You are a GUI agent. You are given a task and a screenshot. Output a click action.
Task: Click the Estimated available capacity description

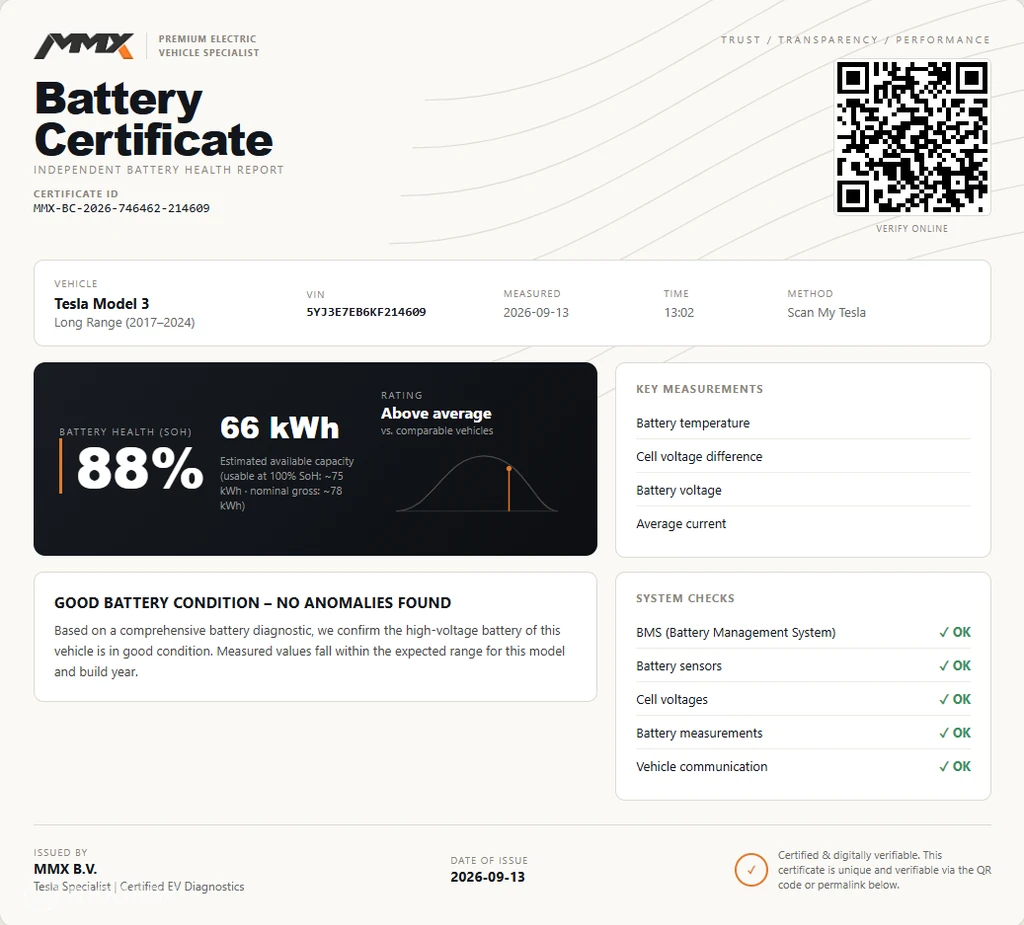287,483
